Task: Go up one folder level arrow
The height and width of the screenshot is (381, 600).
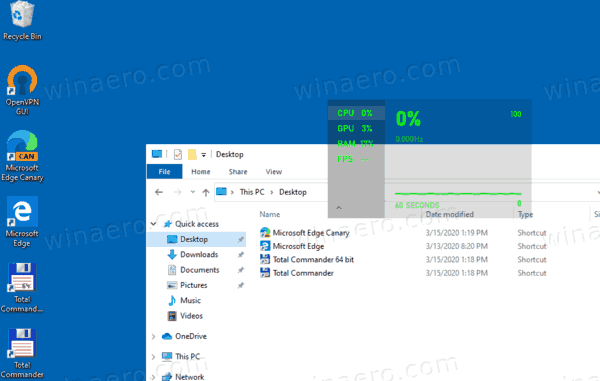Action: tap(206, 192)
